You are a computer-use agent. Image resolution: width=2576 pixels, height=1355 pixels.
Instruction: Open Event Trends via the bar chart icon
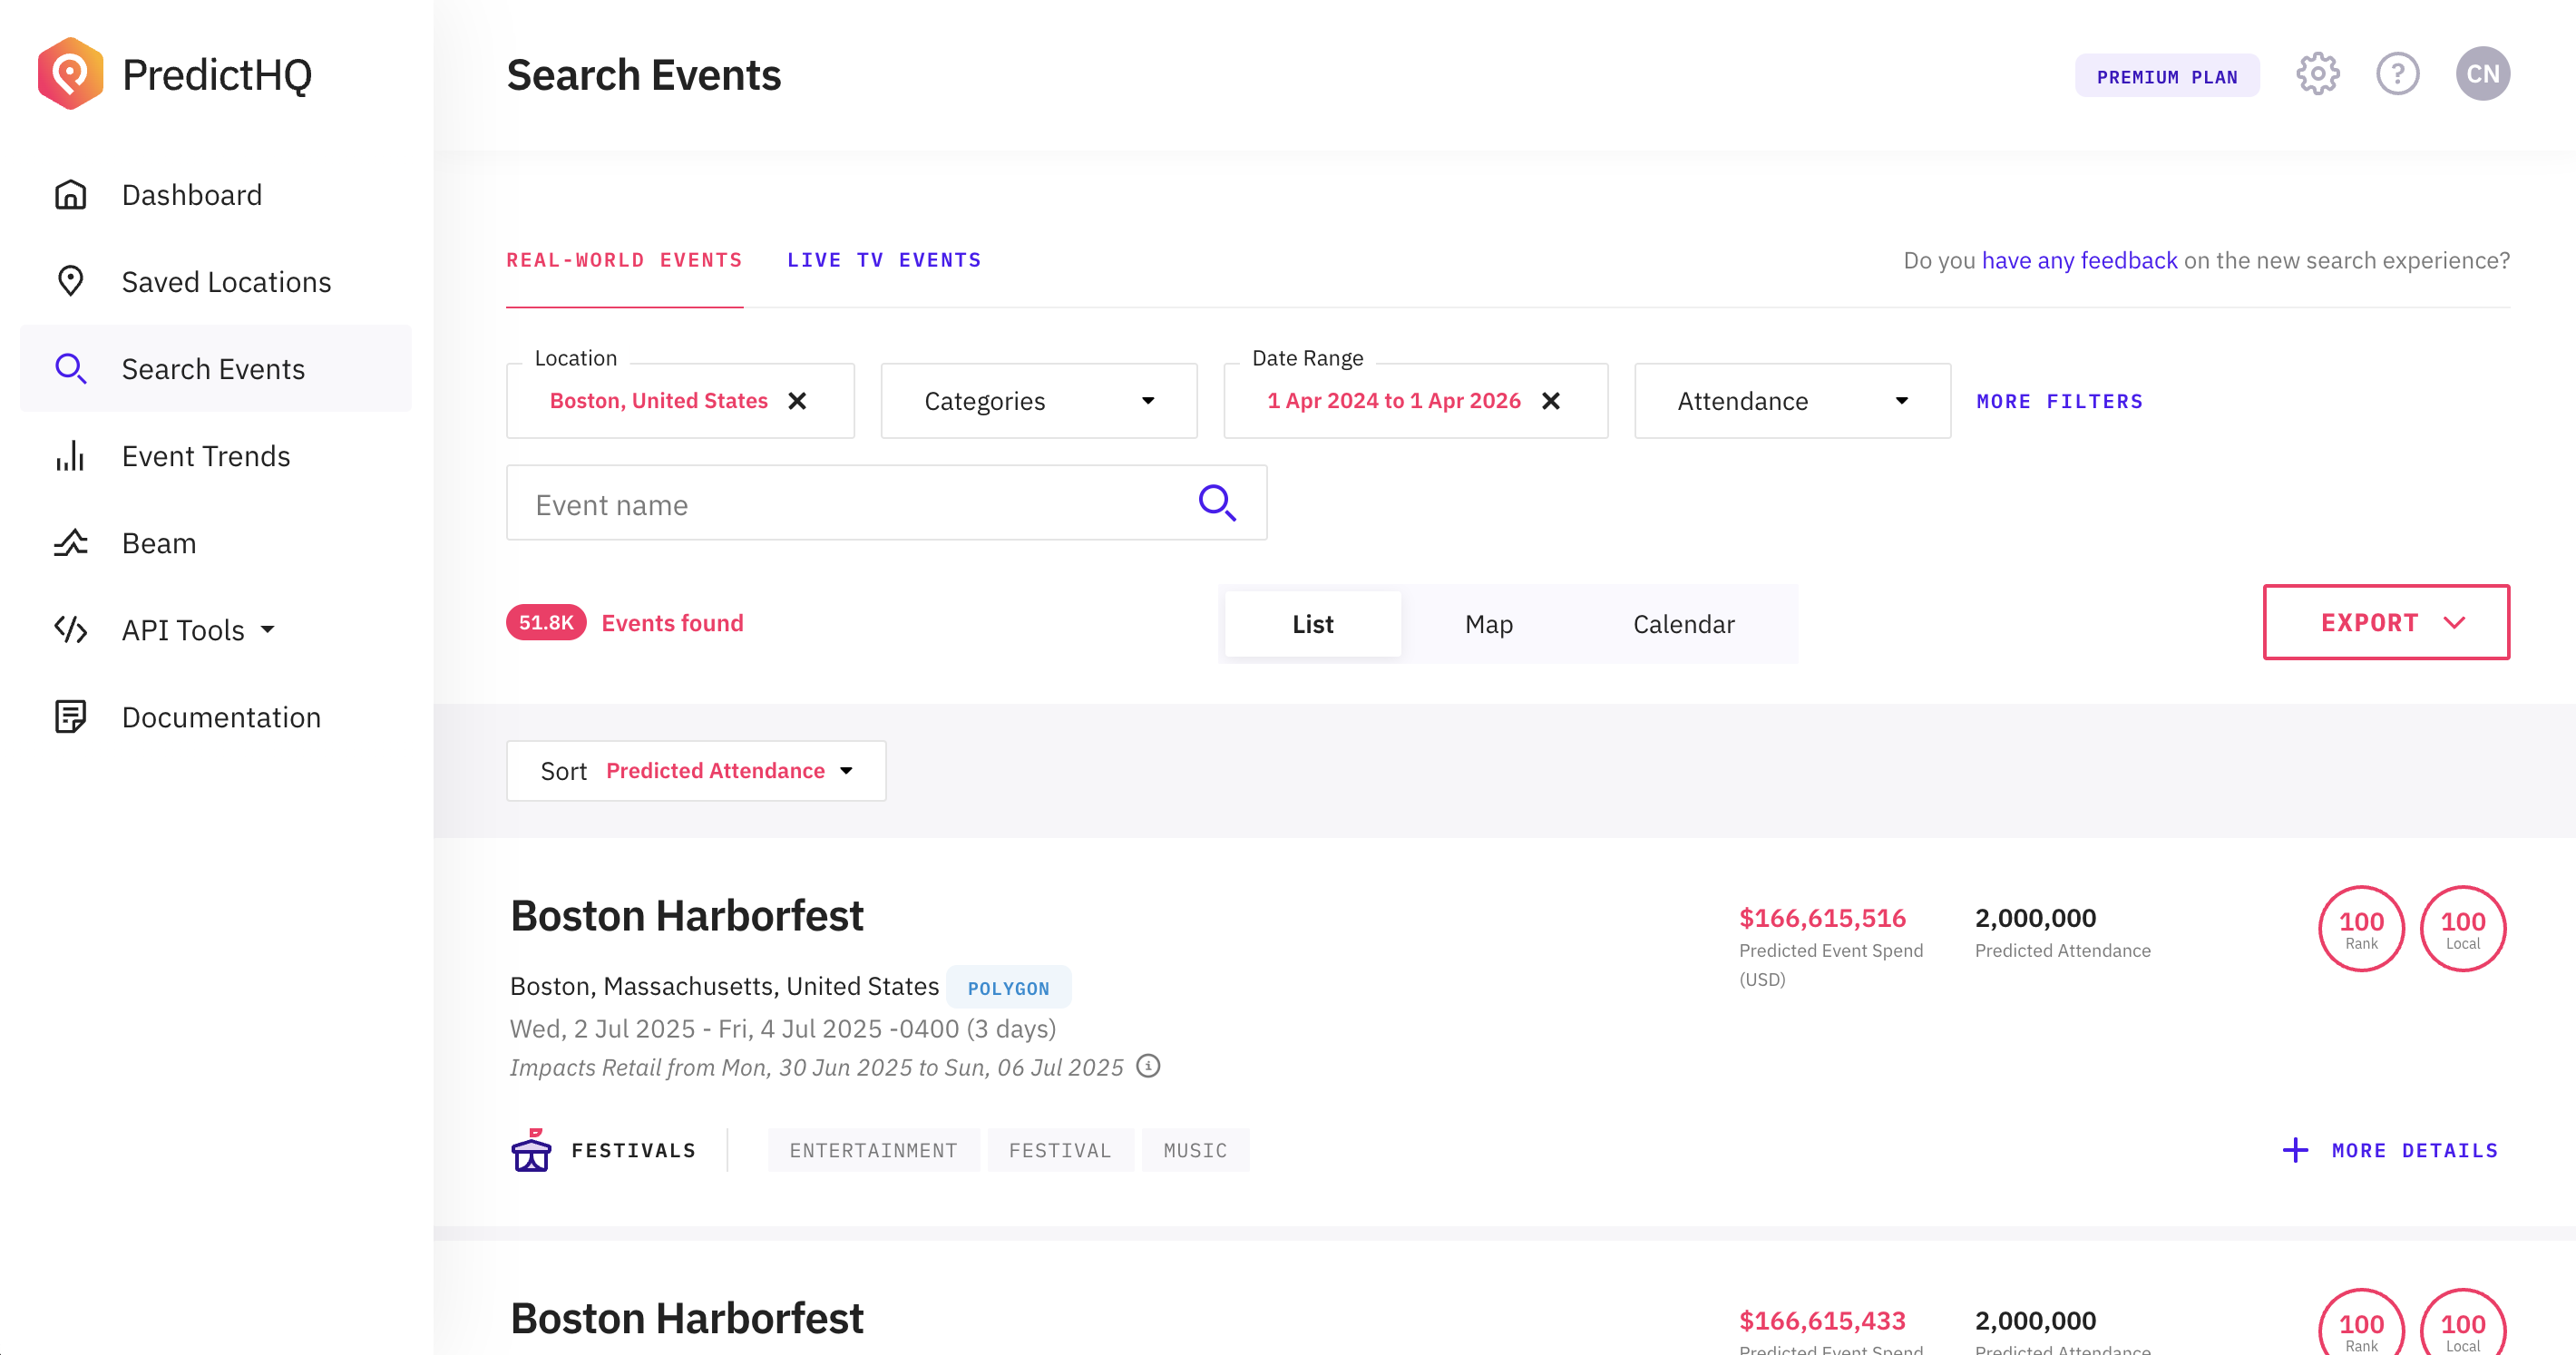pyautogui.click(x=70, y=456)
